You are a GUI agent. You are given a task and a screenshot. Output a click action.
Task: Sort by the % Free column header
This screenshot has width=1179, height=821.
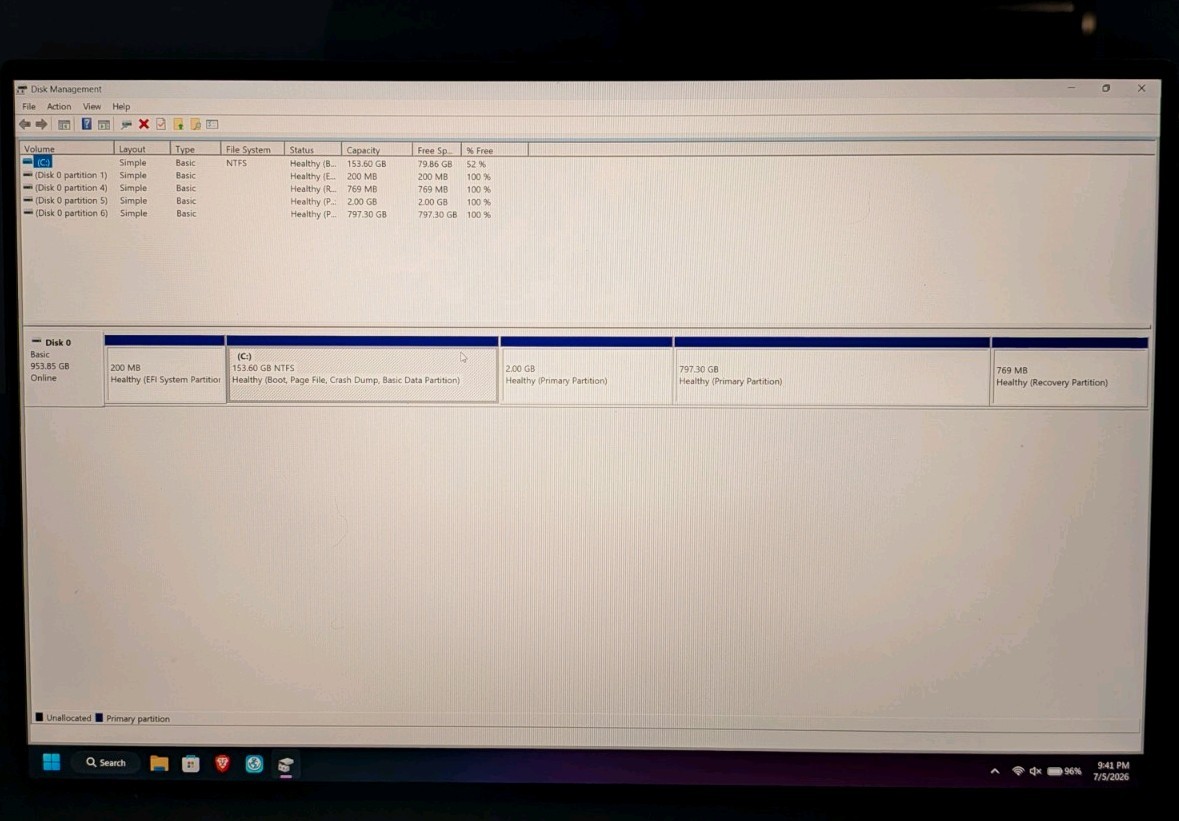pos(495,150)
